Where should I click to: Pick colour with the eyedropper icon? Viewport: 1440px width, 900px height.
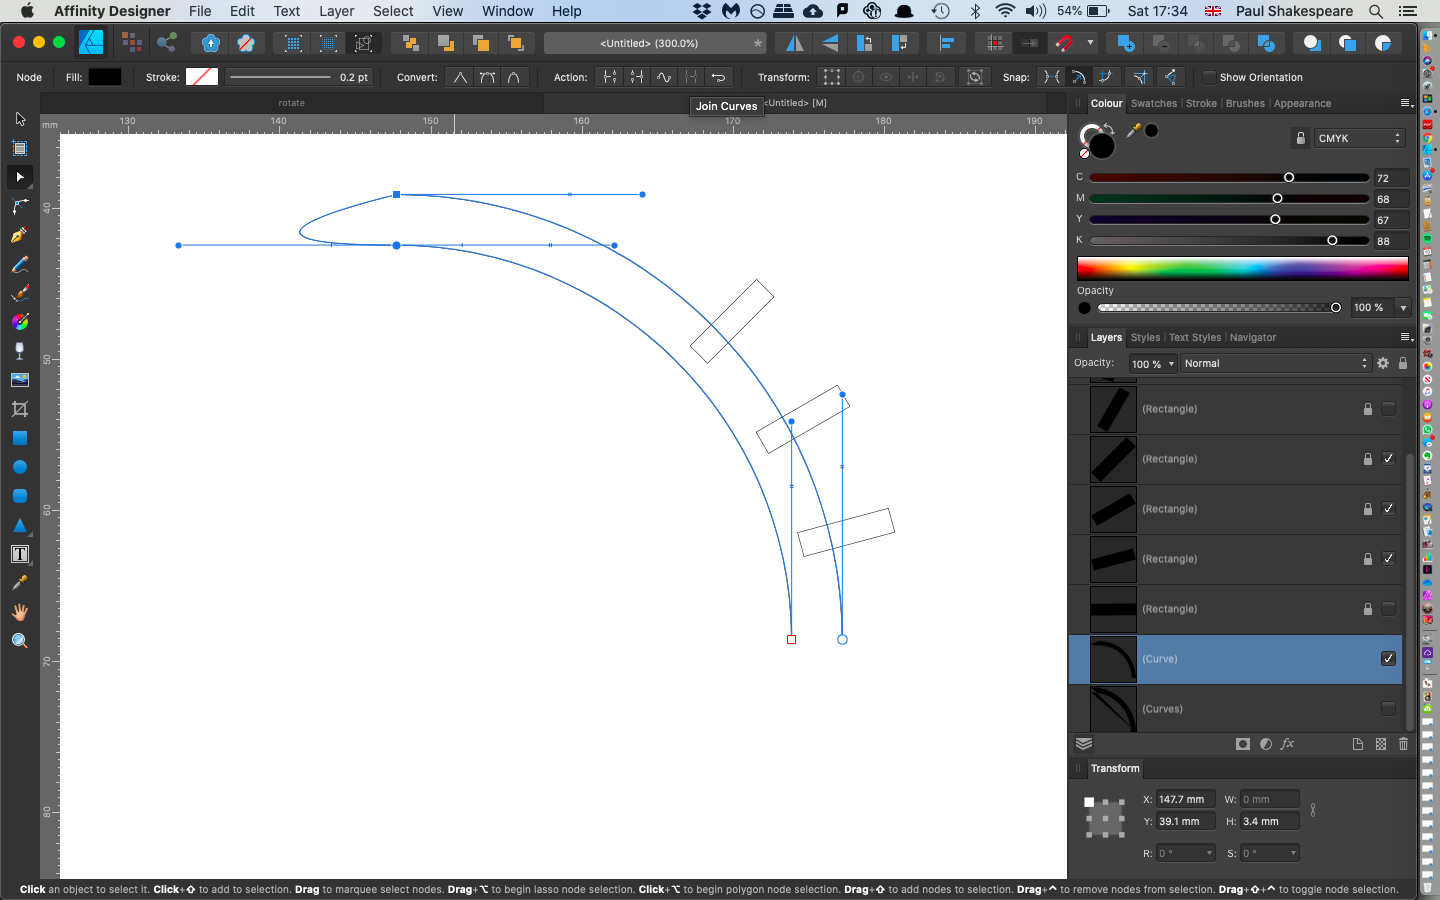tap(1134, 130)
